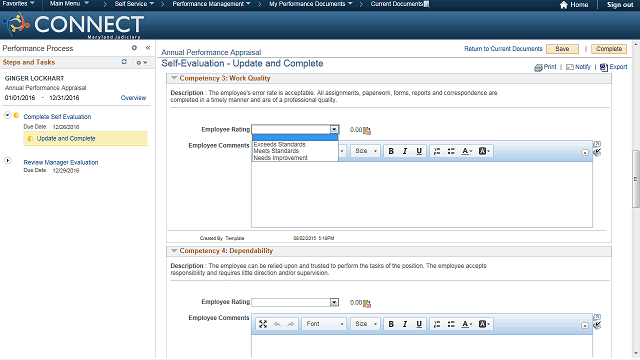Open Return to Current Documents link
This screenshot has width=640, height=360.
(503, 49)
